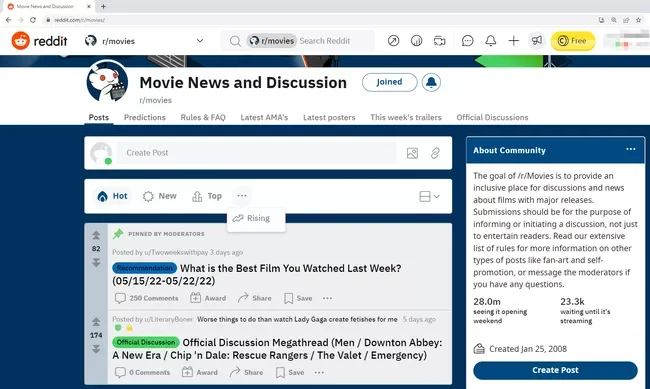Sort posts by Hot
This screenshot has height=389, width=650.
[112, 196]
